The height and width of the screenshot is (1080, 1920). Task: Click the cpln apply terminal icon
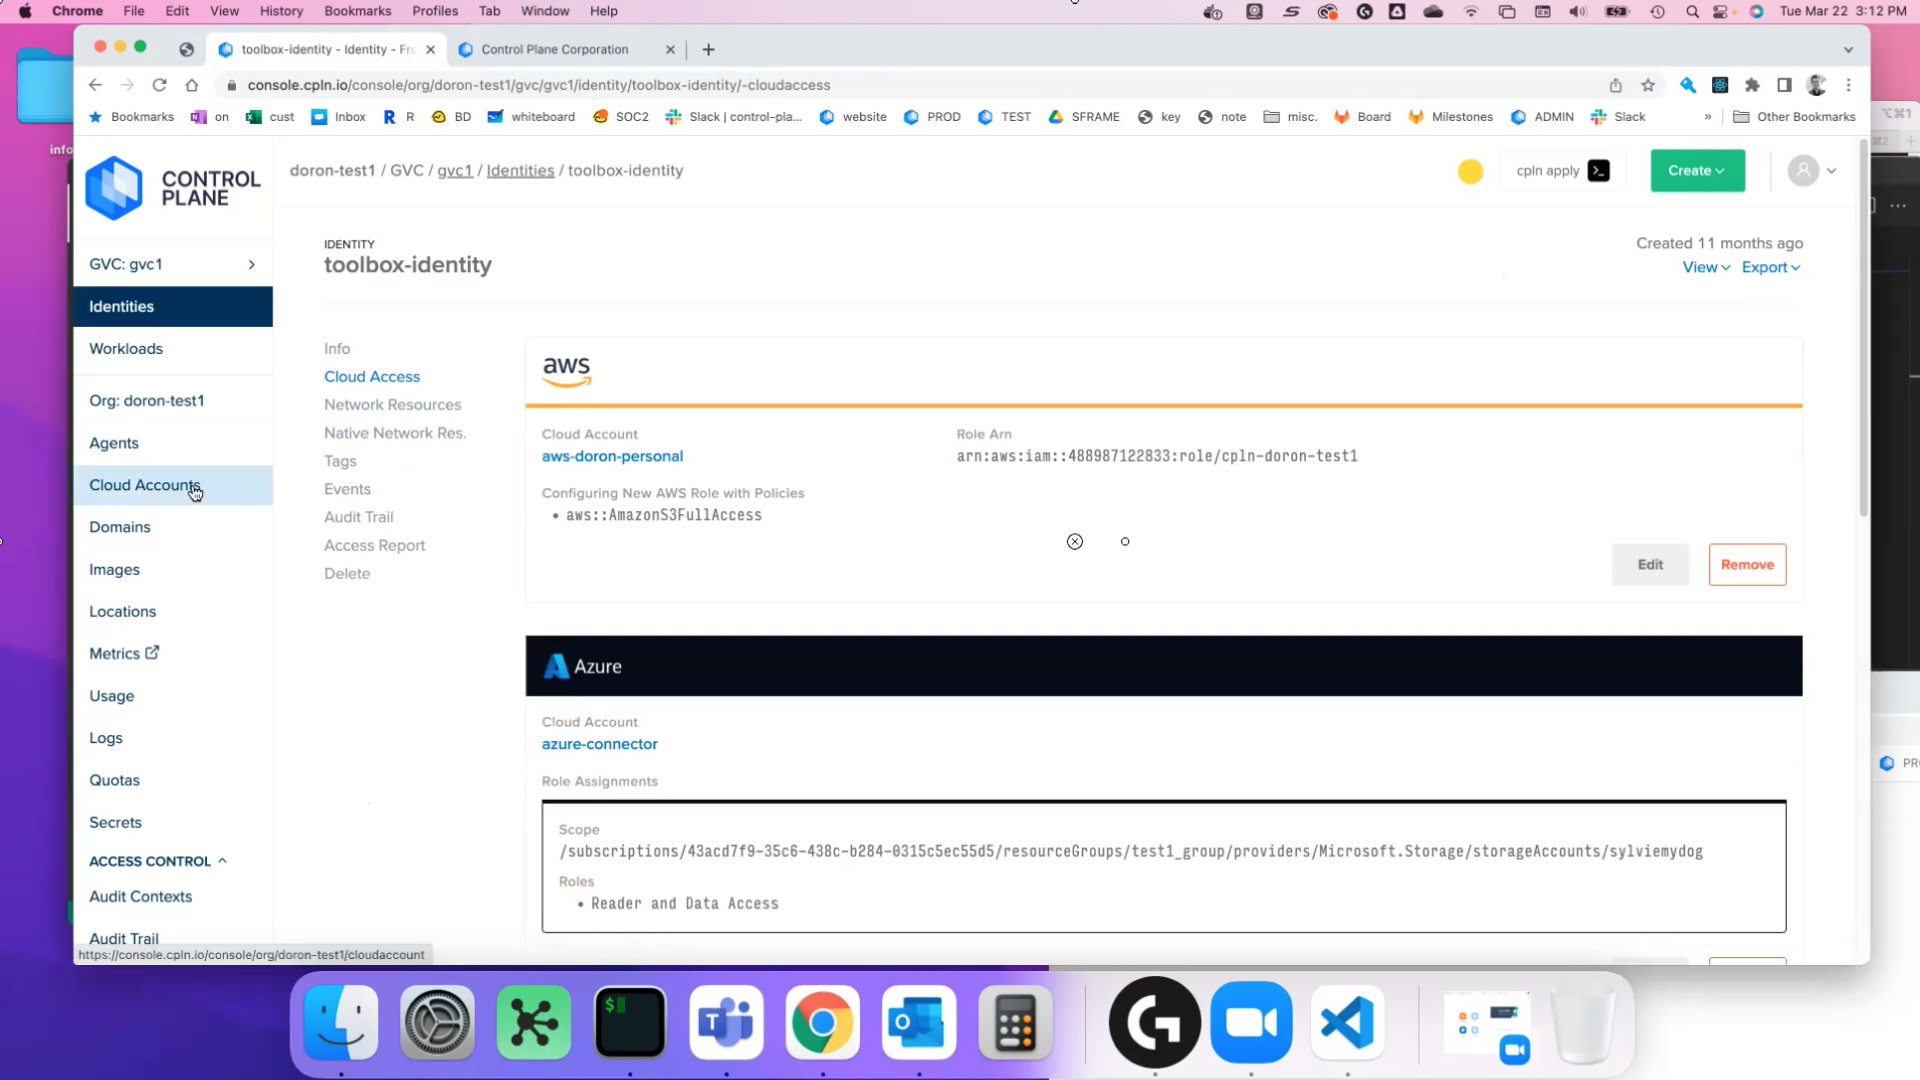point(1598,170)
